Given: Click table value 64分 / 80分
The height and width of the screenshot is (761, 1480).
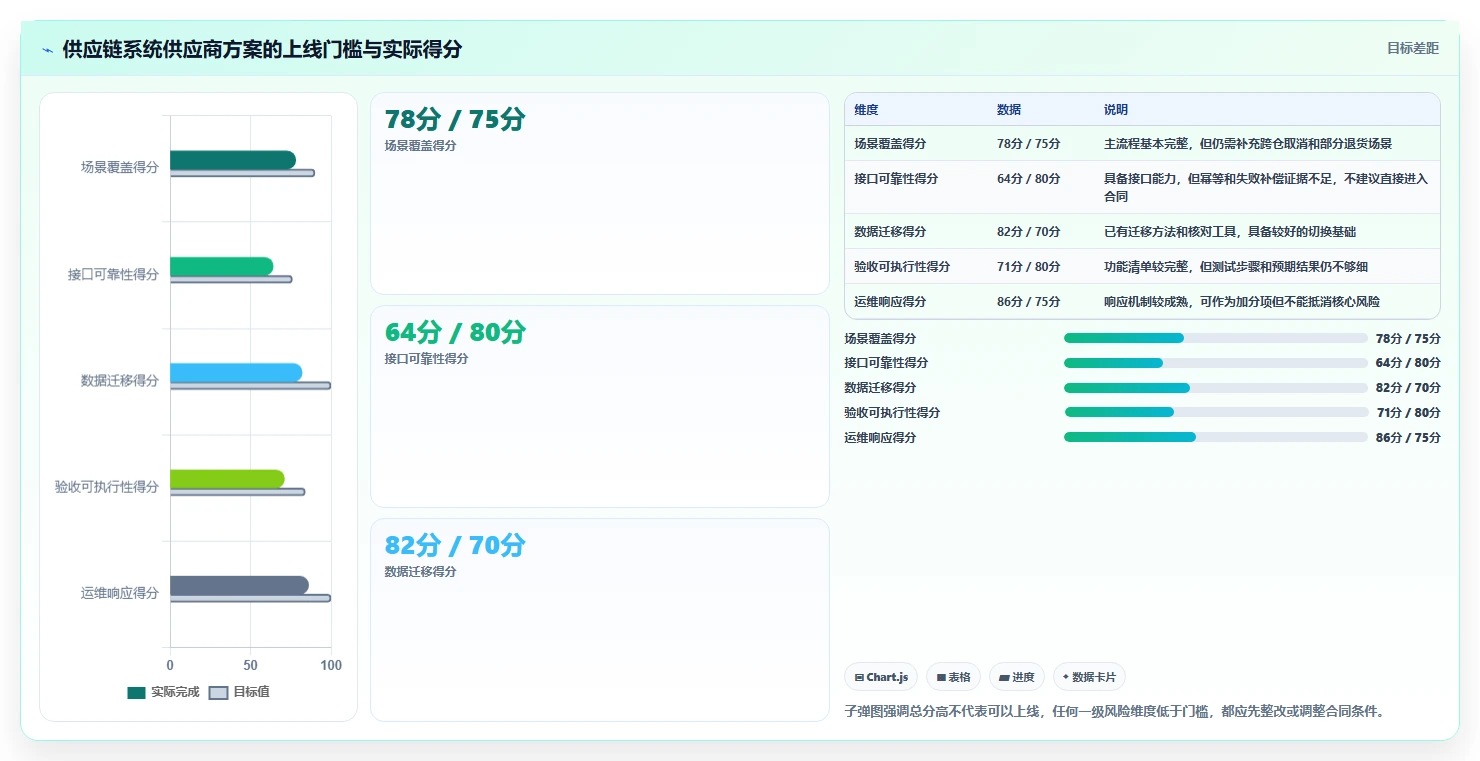Looking at the screenshot, I should [x=1028, y=179].
